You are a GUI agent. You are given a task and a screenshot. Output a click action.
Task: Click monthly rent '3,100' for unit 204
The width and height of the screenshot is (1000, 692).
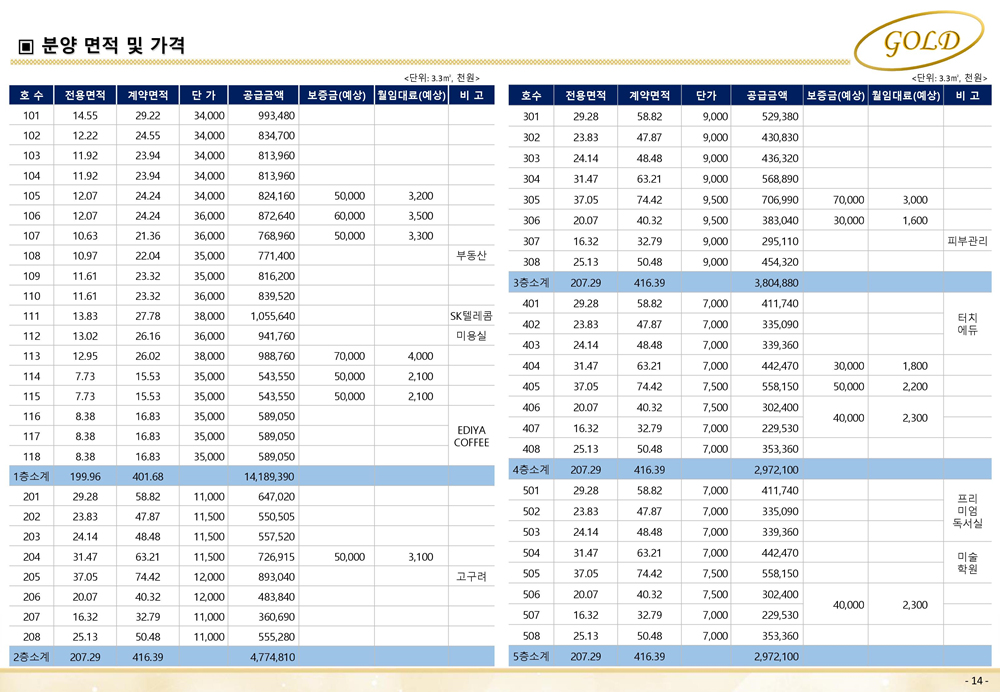point(421,557)
